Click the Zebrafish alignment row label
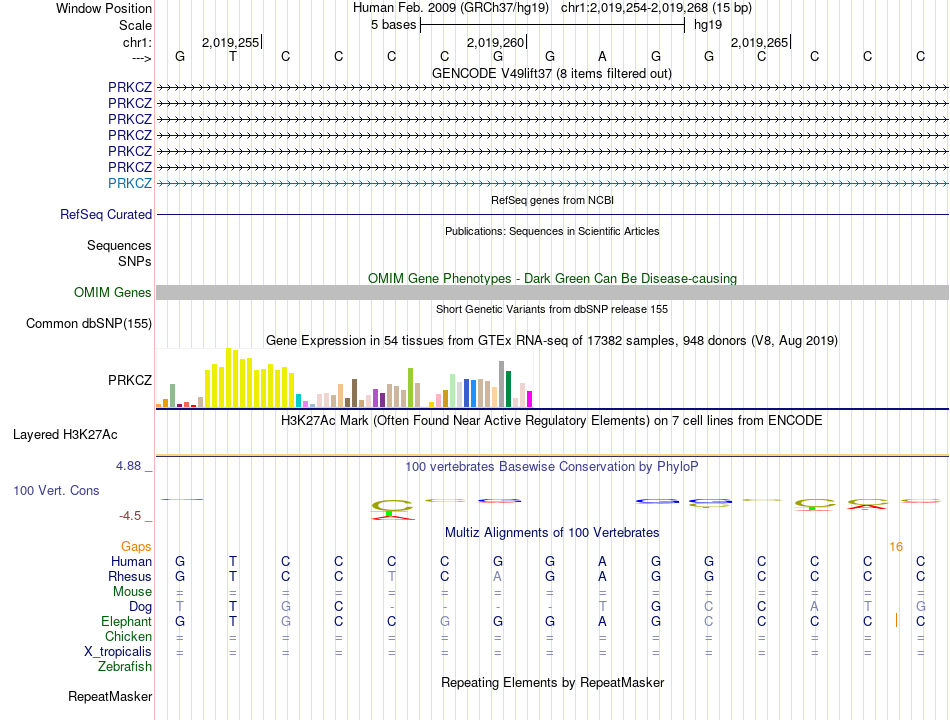This screenshot has height=720, width=950. click(x=125, y=667)
